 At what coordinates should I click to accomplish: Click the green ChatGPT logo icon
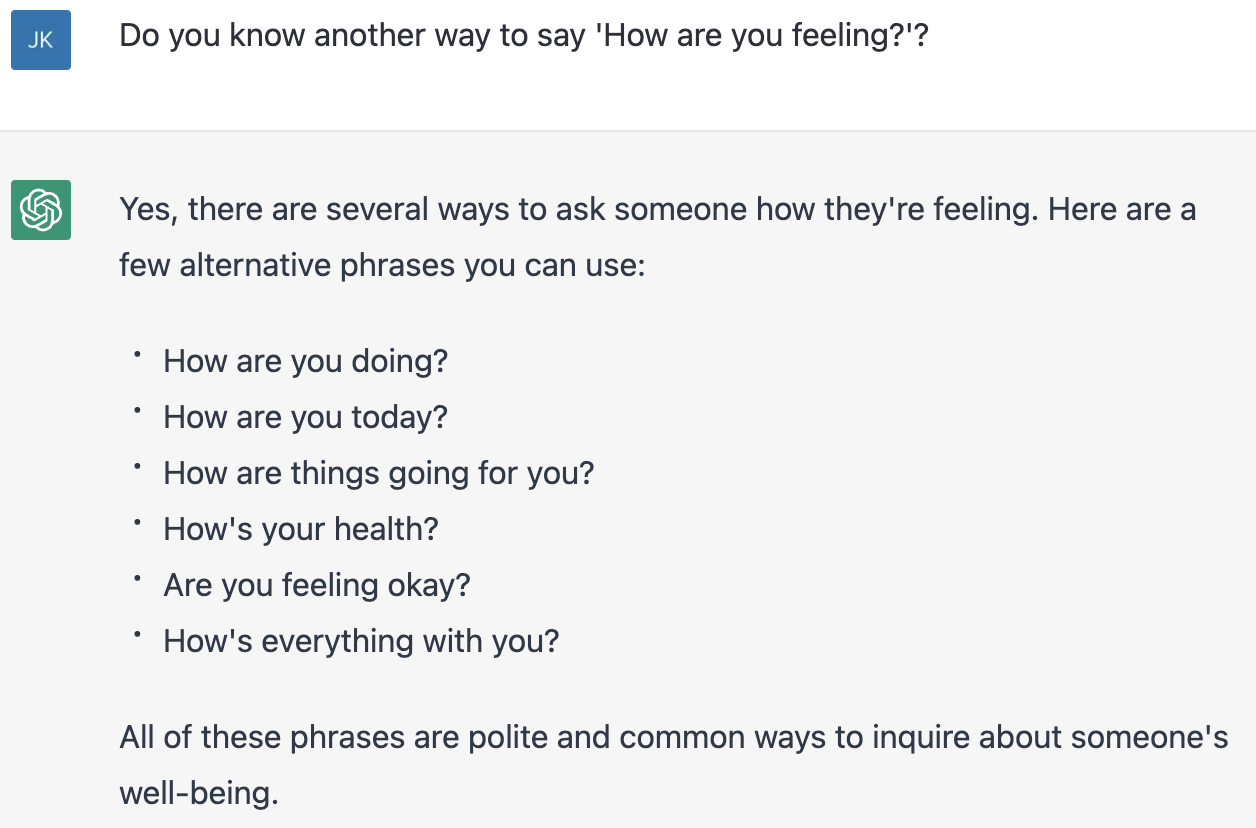point(41,210)
